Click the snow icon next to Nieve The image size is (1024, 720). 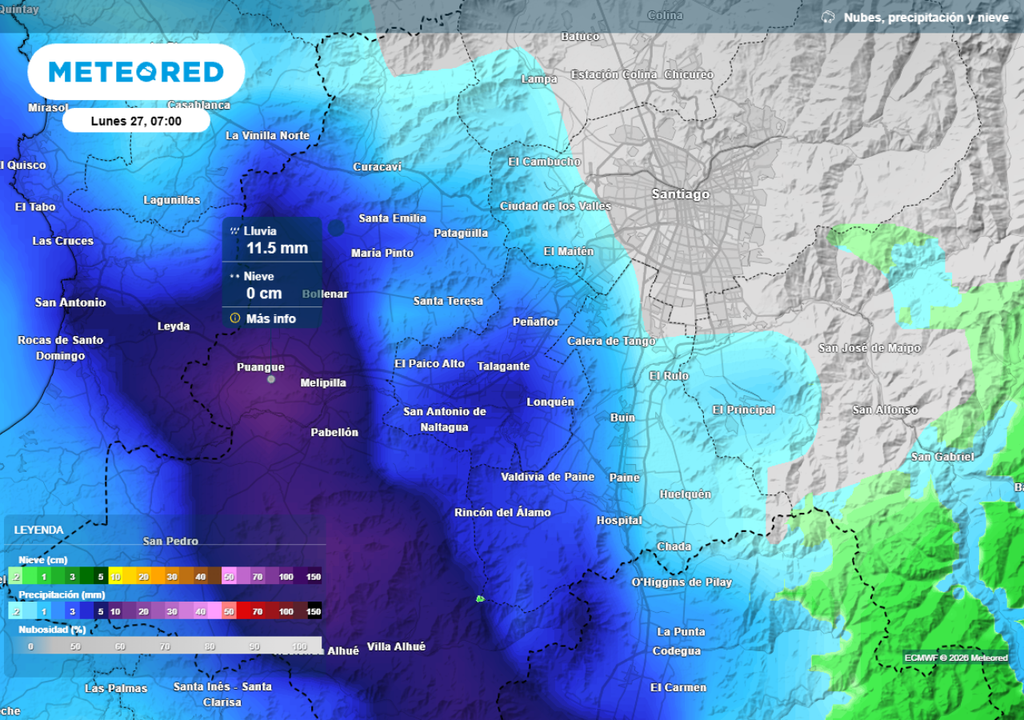coord(234,276)
